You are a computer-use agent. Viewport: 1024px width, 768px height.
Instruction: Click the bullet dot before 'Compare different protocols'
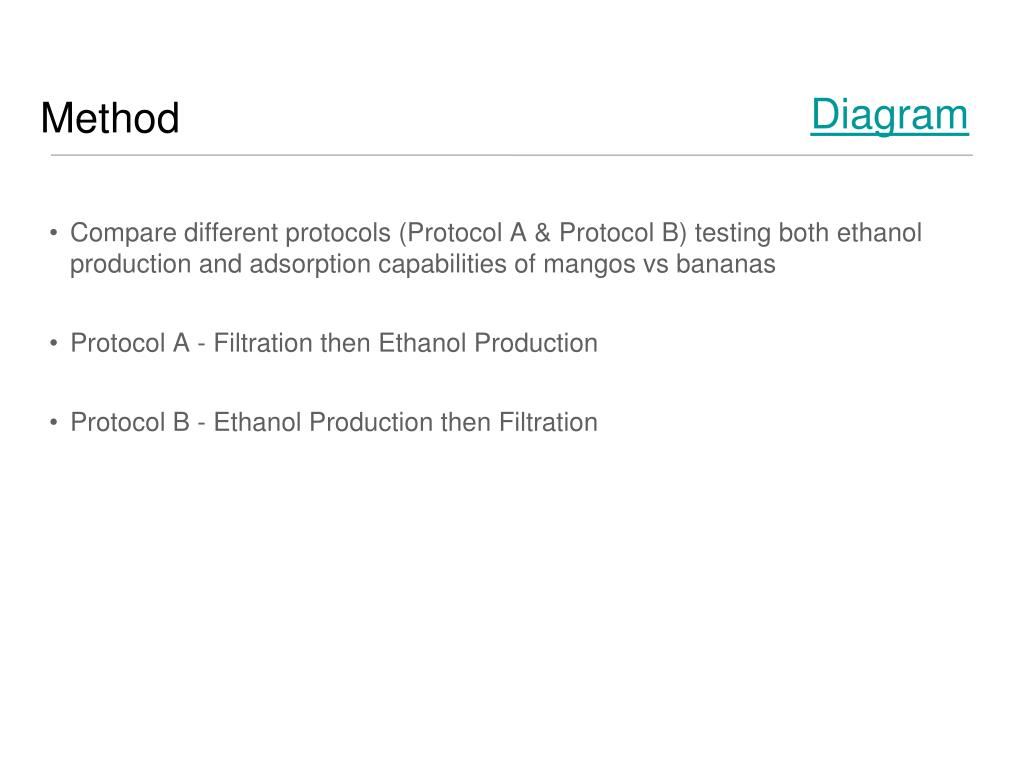pos(54,232)
